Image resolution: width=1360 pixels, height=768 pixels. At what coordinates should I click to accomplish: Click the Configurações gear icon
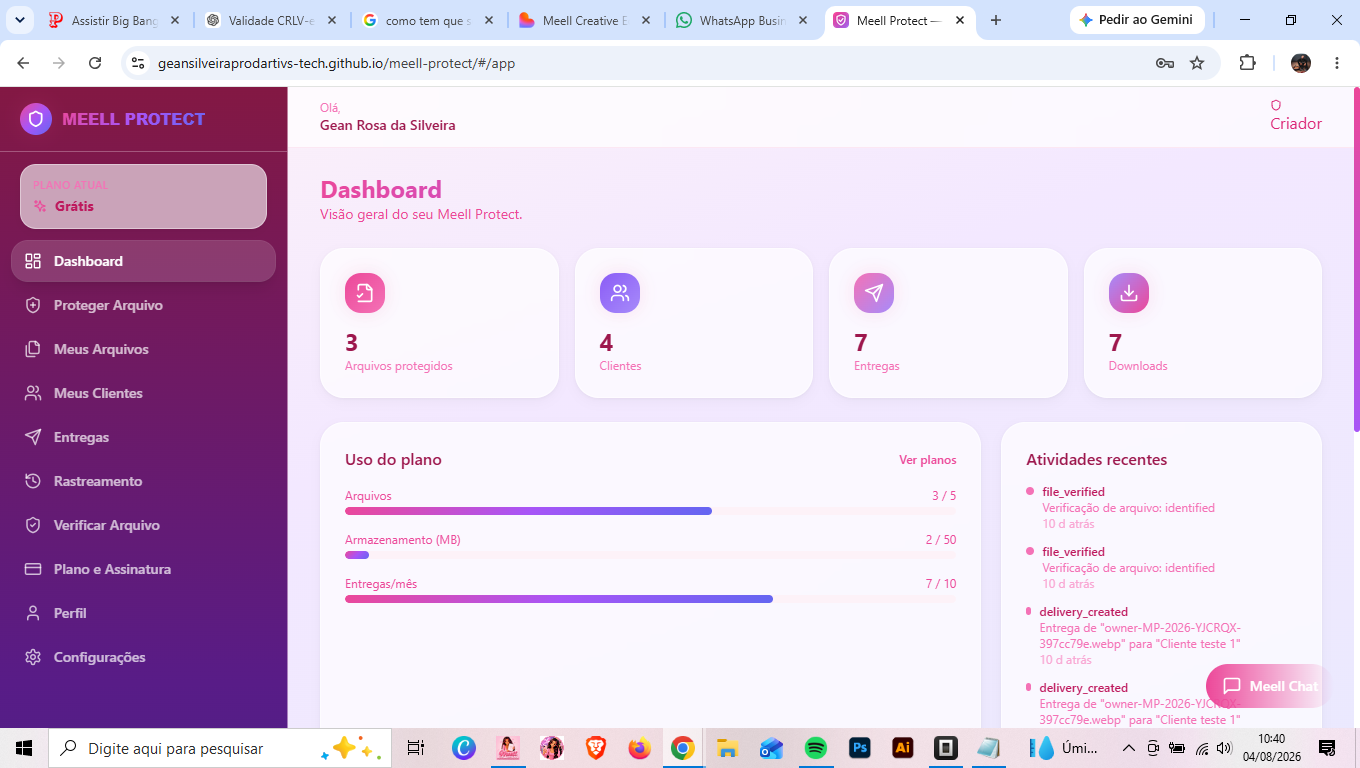click(x=33, y=657)
